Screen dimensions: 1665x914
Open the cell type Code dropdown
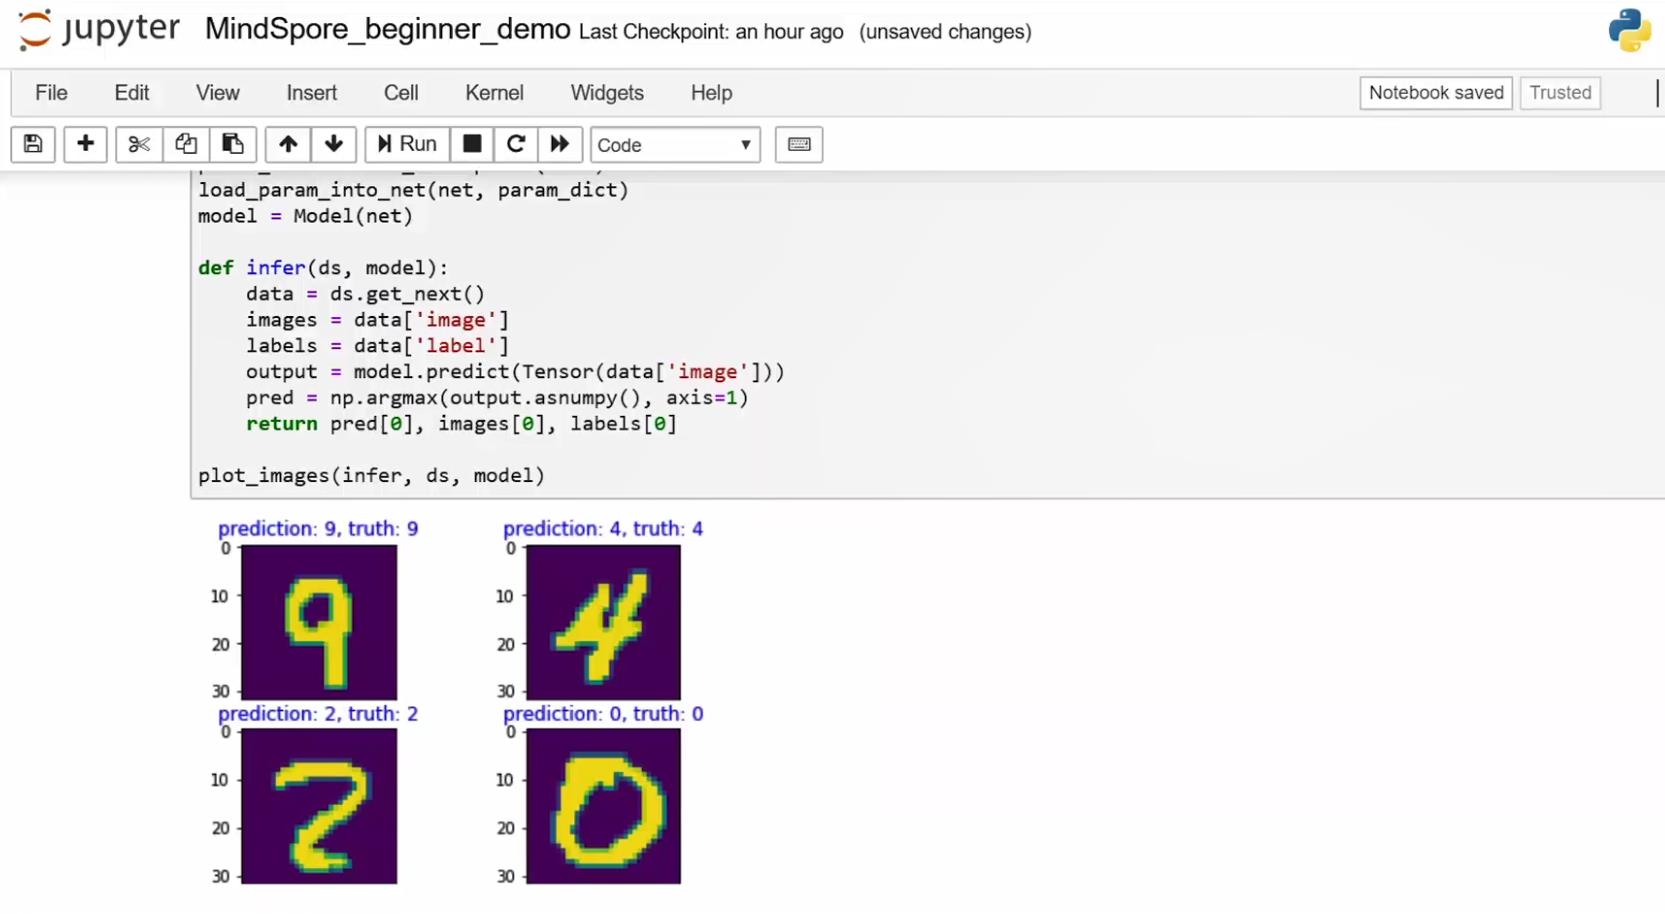click(675, 145)
